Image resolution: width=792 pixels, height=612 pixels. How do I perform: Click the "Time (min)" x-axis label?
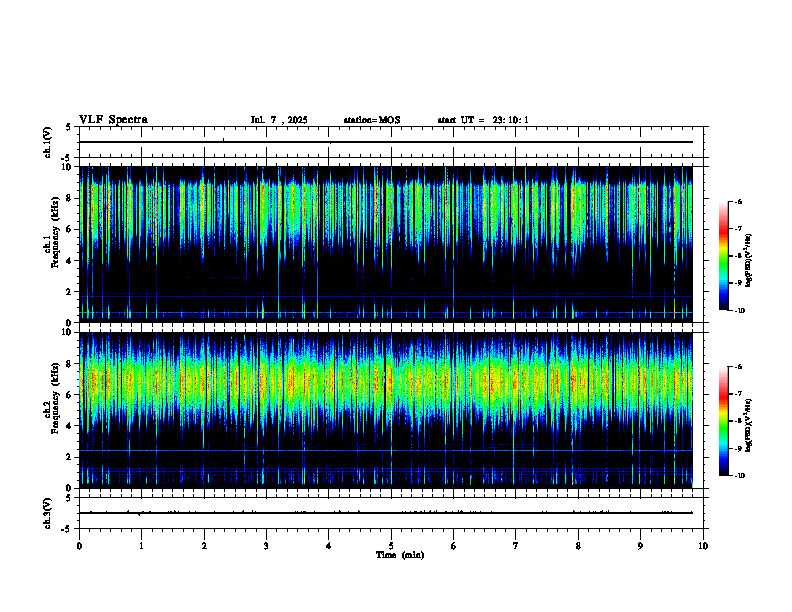point(400,555)
